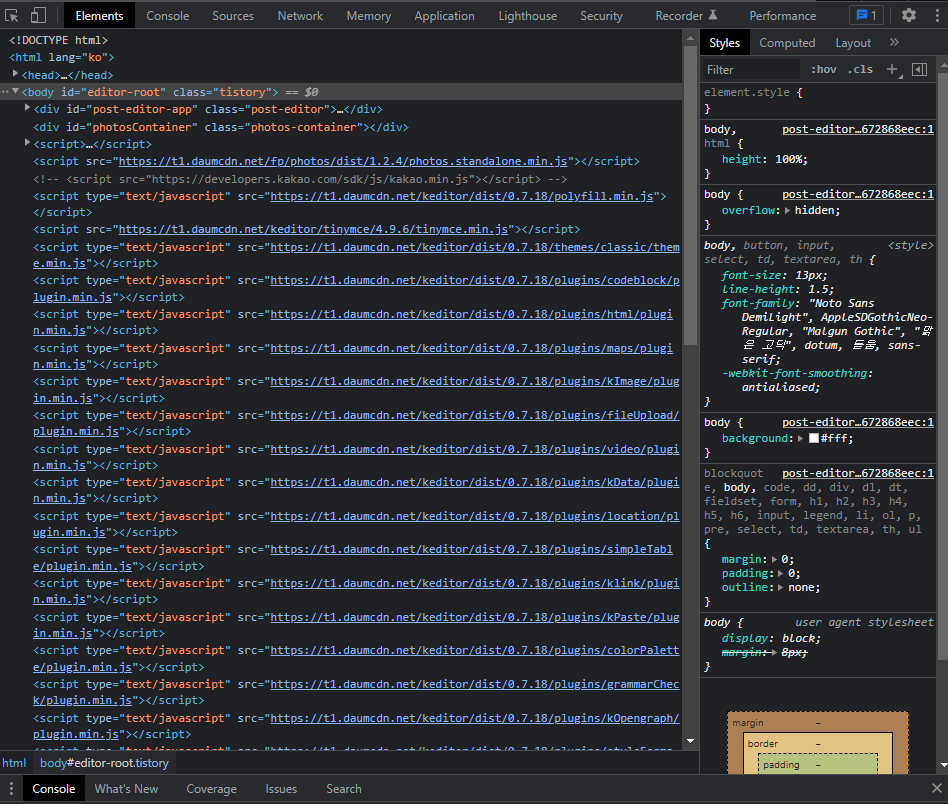This screenshot has height=804, width=948.
Task: Expand the background #fff shorthand
Action: pyautogui.click(x=800, y=438)
